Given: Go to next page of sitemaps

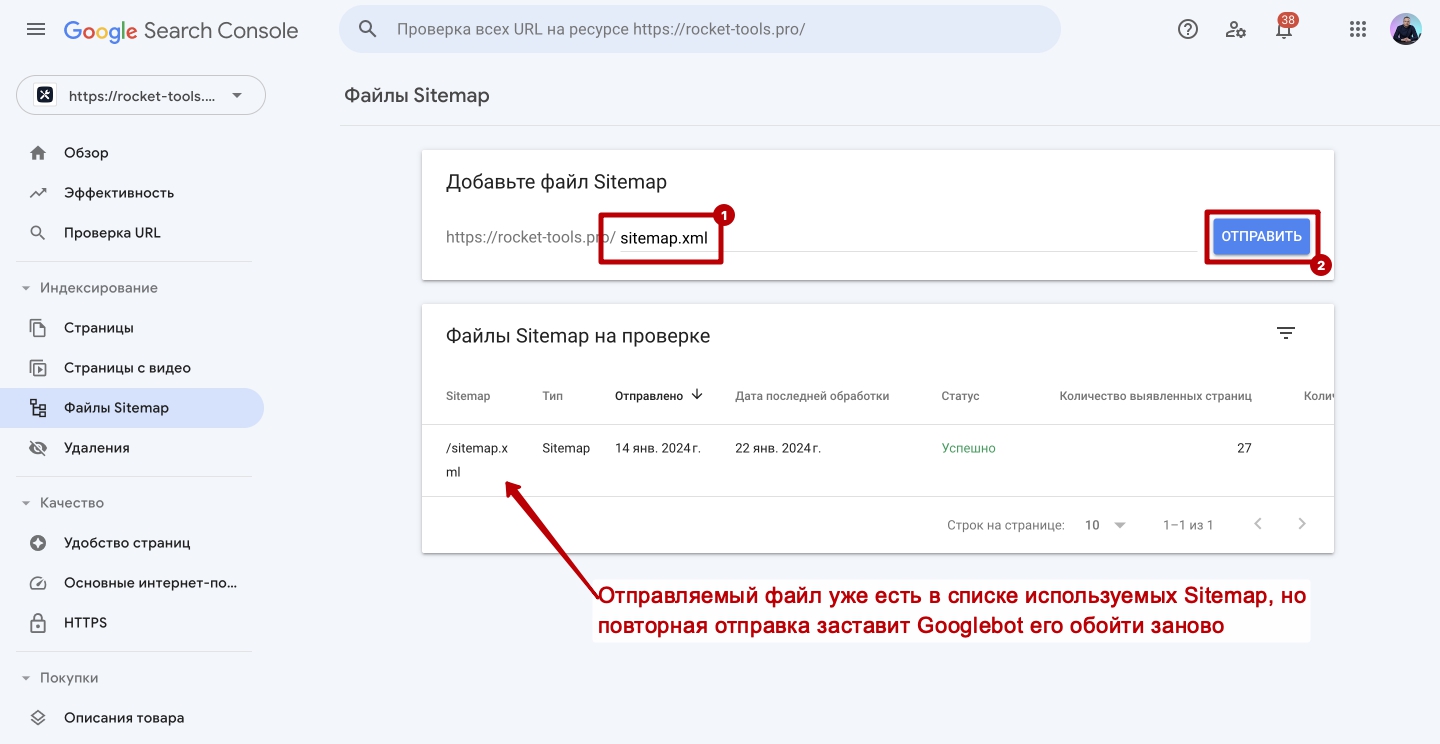Looking at the screenshot, I should click(1301, 524).
